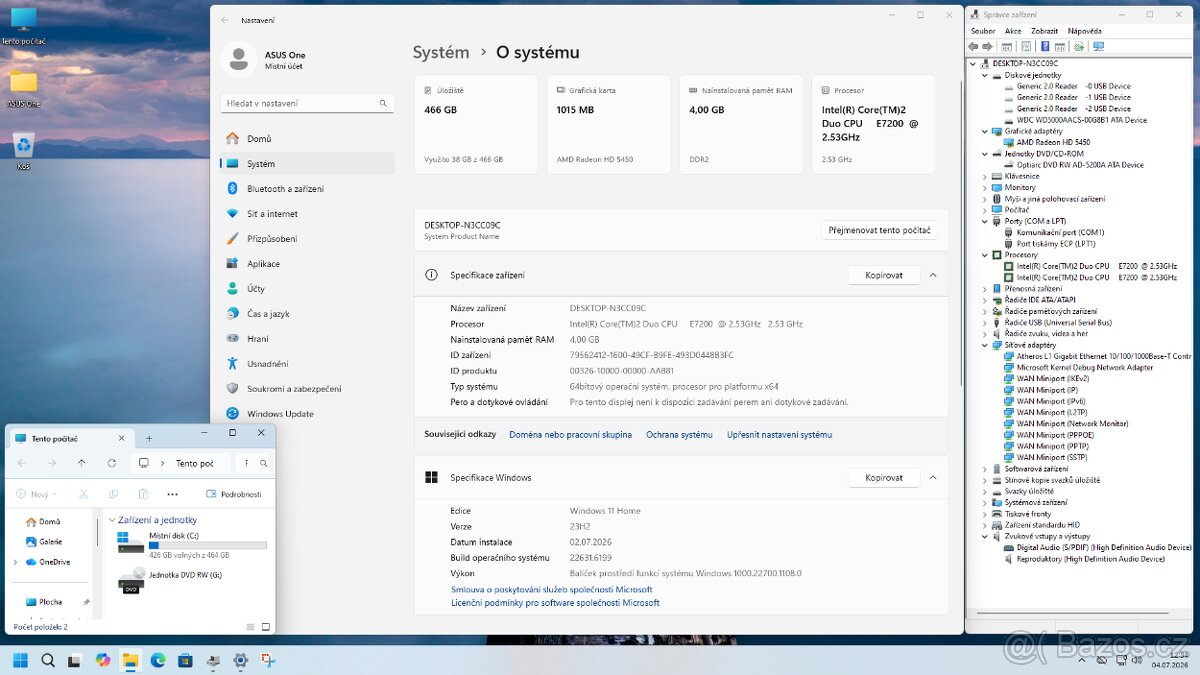This screenshot has height=675, width=1200.
Task: Click Místní disk (C:) usage bar
Action: click(208, 546)
